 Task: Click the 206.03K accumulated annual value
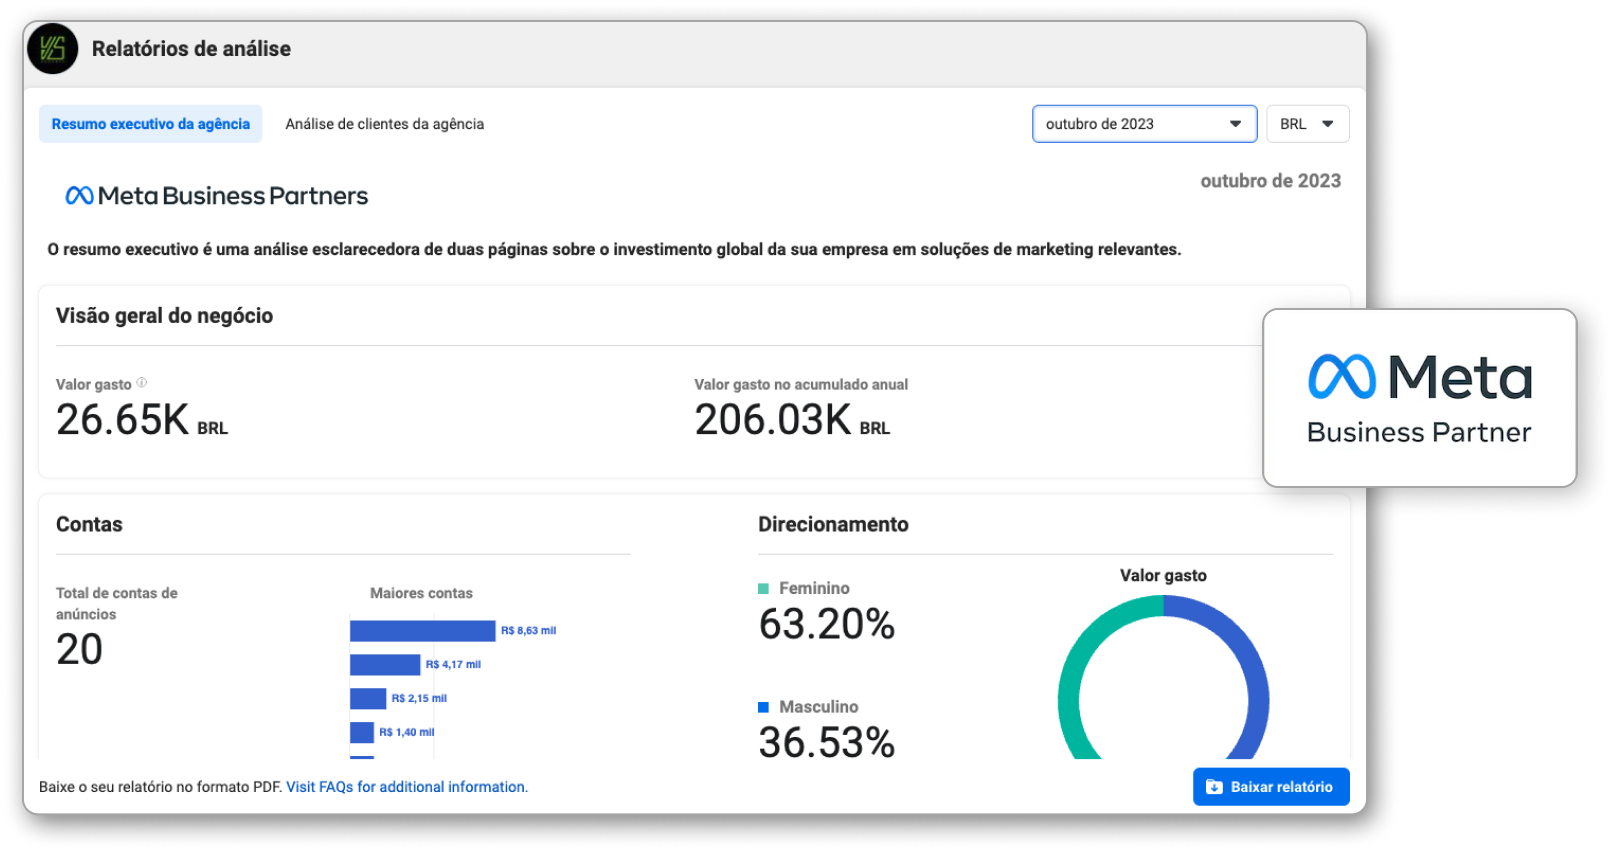pyautogui.click(x=792, y=420)
